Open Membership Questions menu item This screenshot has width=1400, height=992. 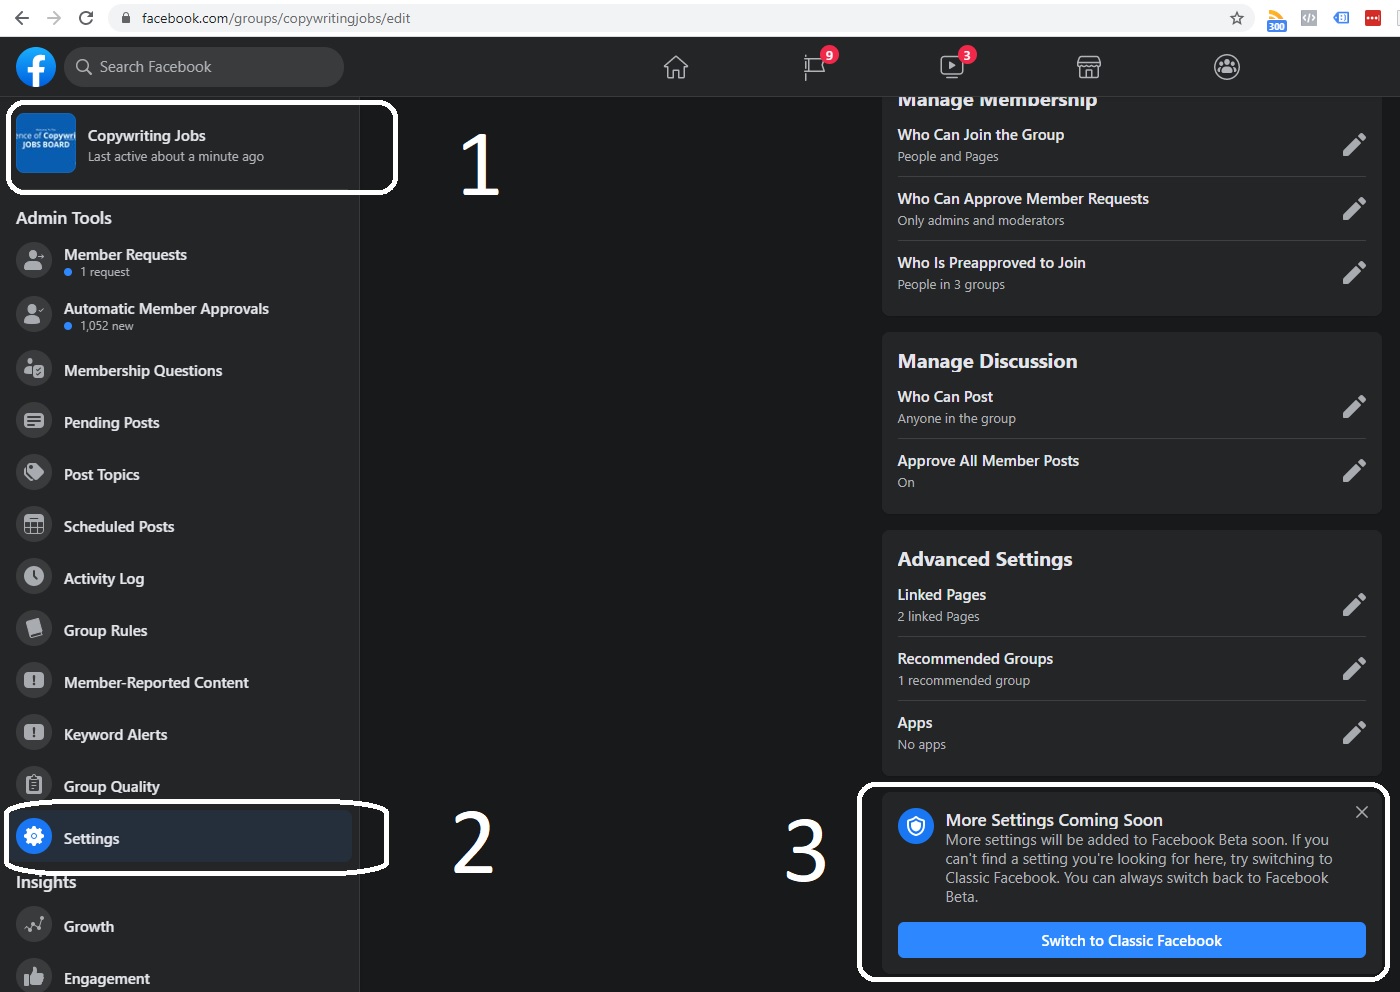pos(180,370)
